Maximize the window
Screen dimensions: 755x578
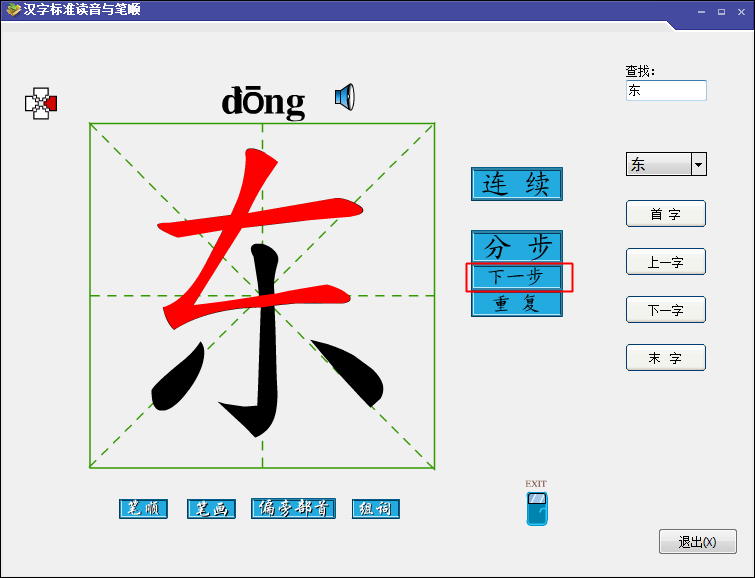721,12
